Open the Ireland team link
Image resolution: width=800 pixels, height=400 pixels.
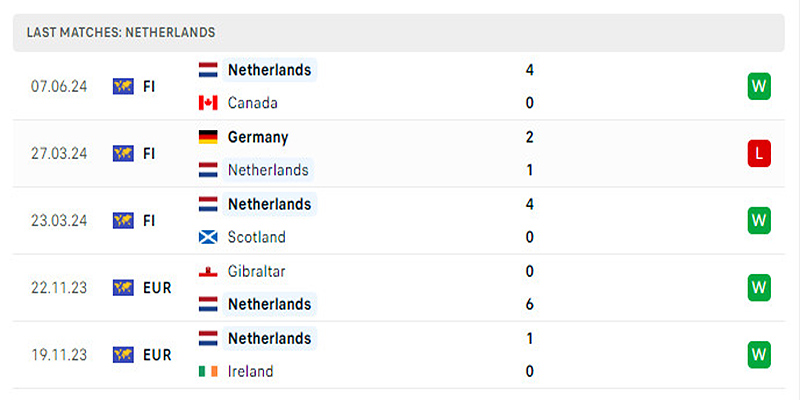(x=250, y=371)
